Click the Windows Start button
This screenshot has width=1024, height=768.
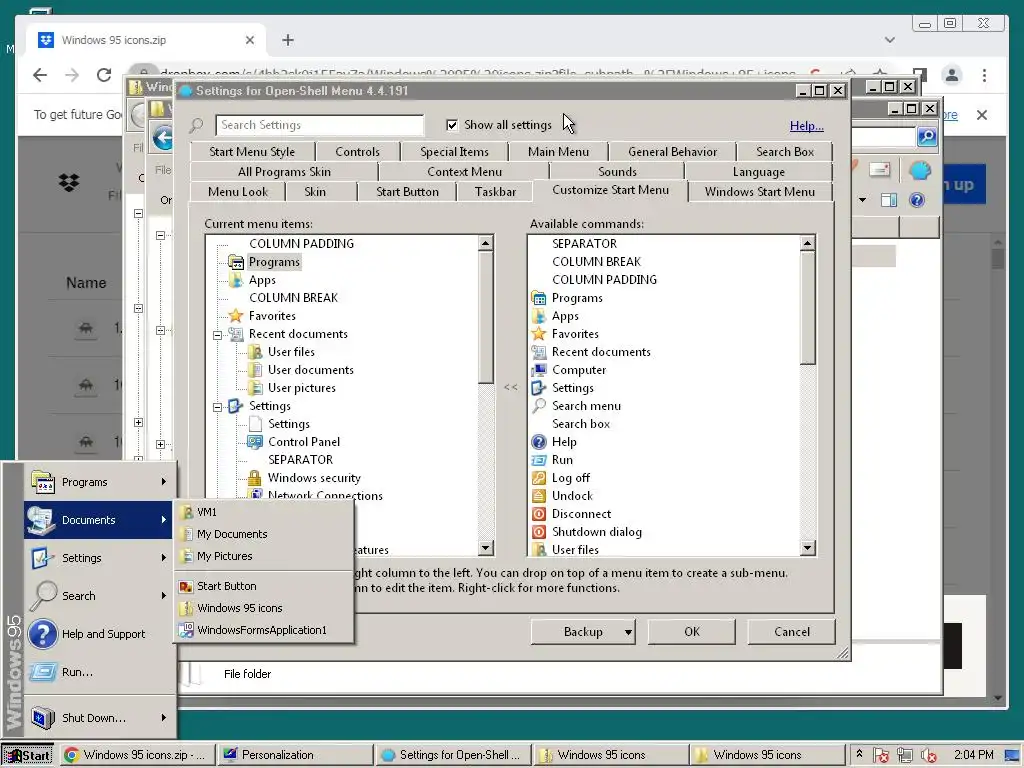27,756
